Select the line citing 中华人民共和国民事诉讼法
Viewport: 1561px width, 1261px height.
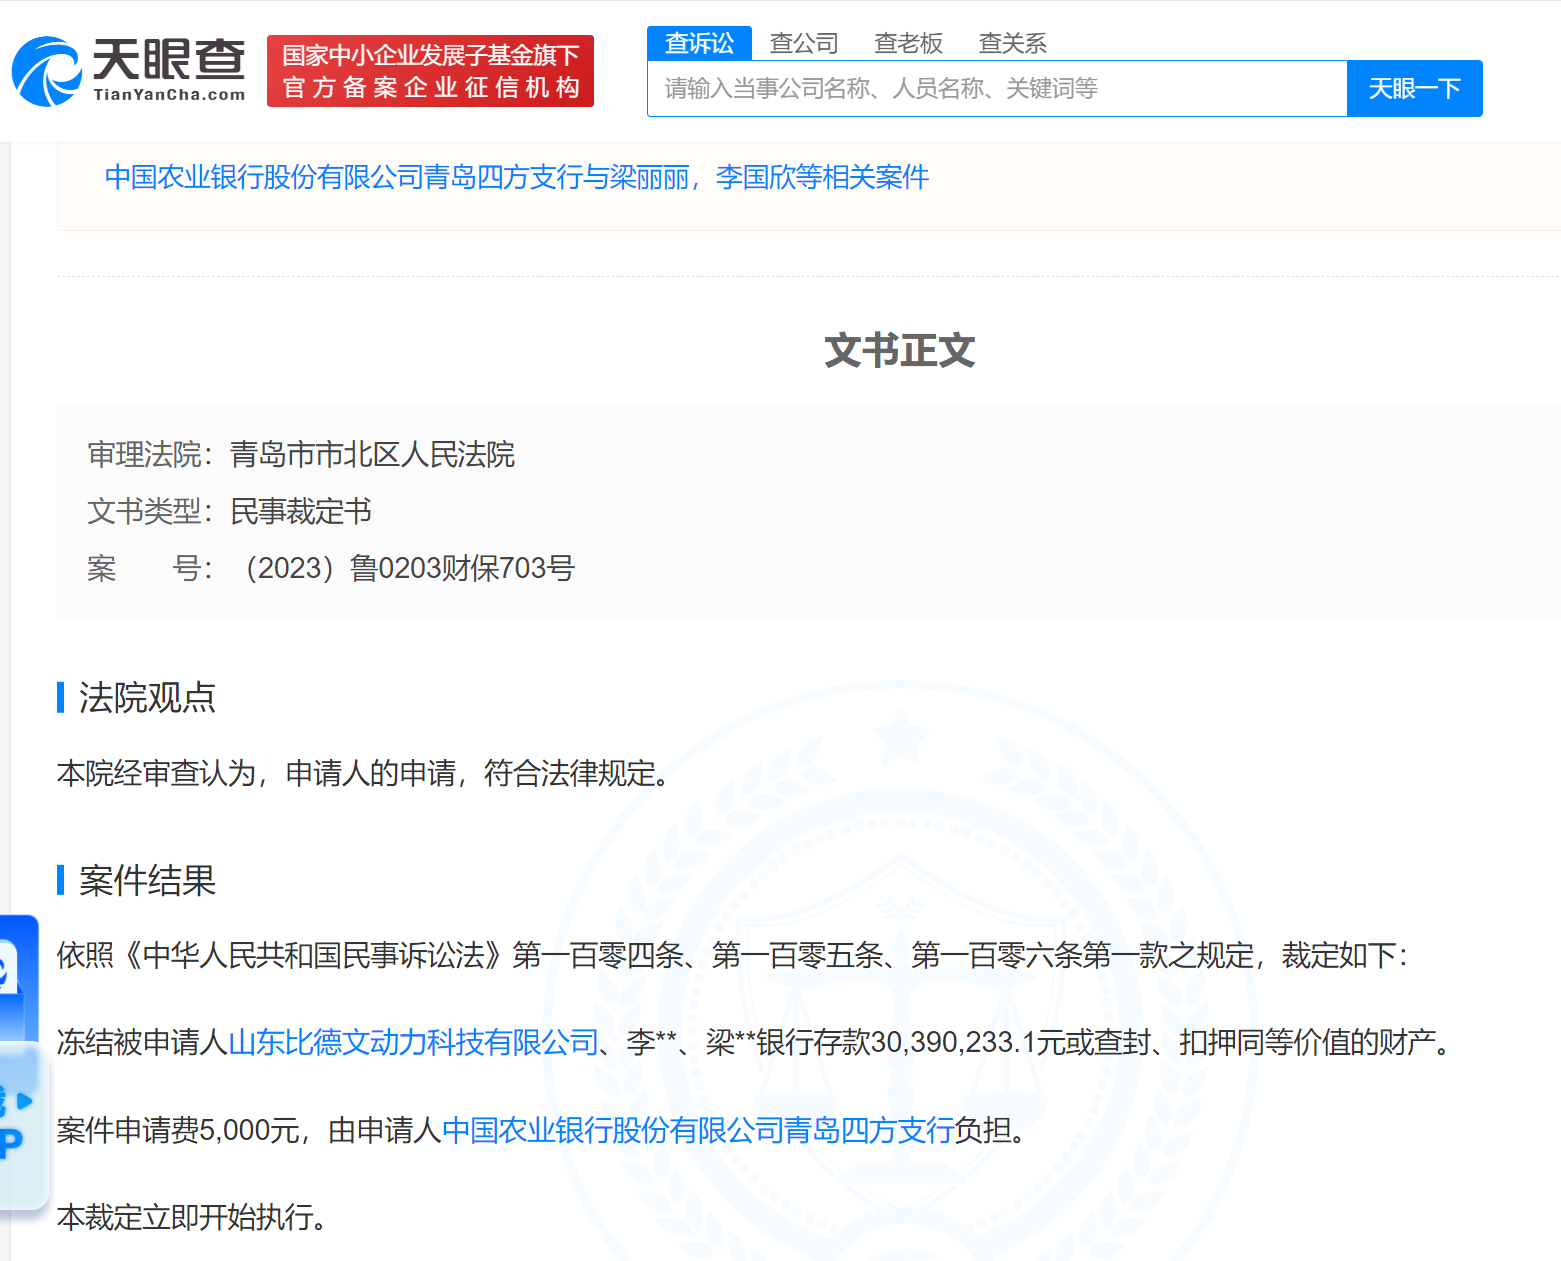pos(733,955)
